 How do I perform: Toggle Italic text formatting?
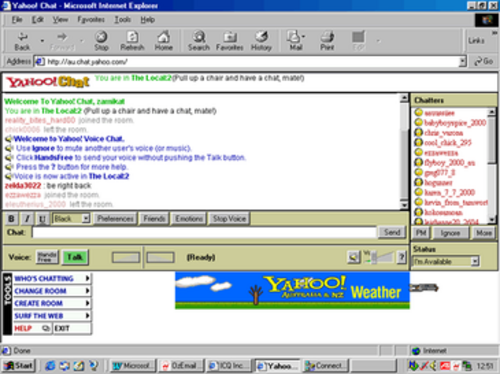point(27,219)
